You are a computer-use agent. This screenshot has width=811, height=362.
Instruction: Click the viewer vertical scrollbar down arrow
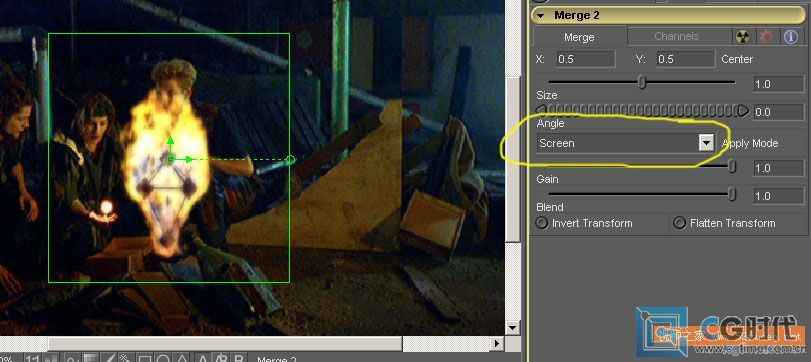point(512,327)
